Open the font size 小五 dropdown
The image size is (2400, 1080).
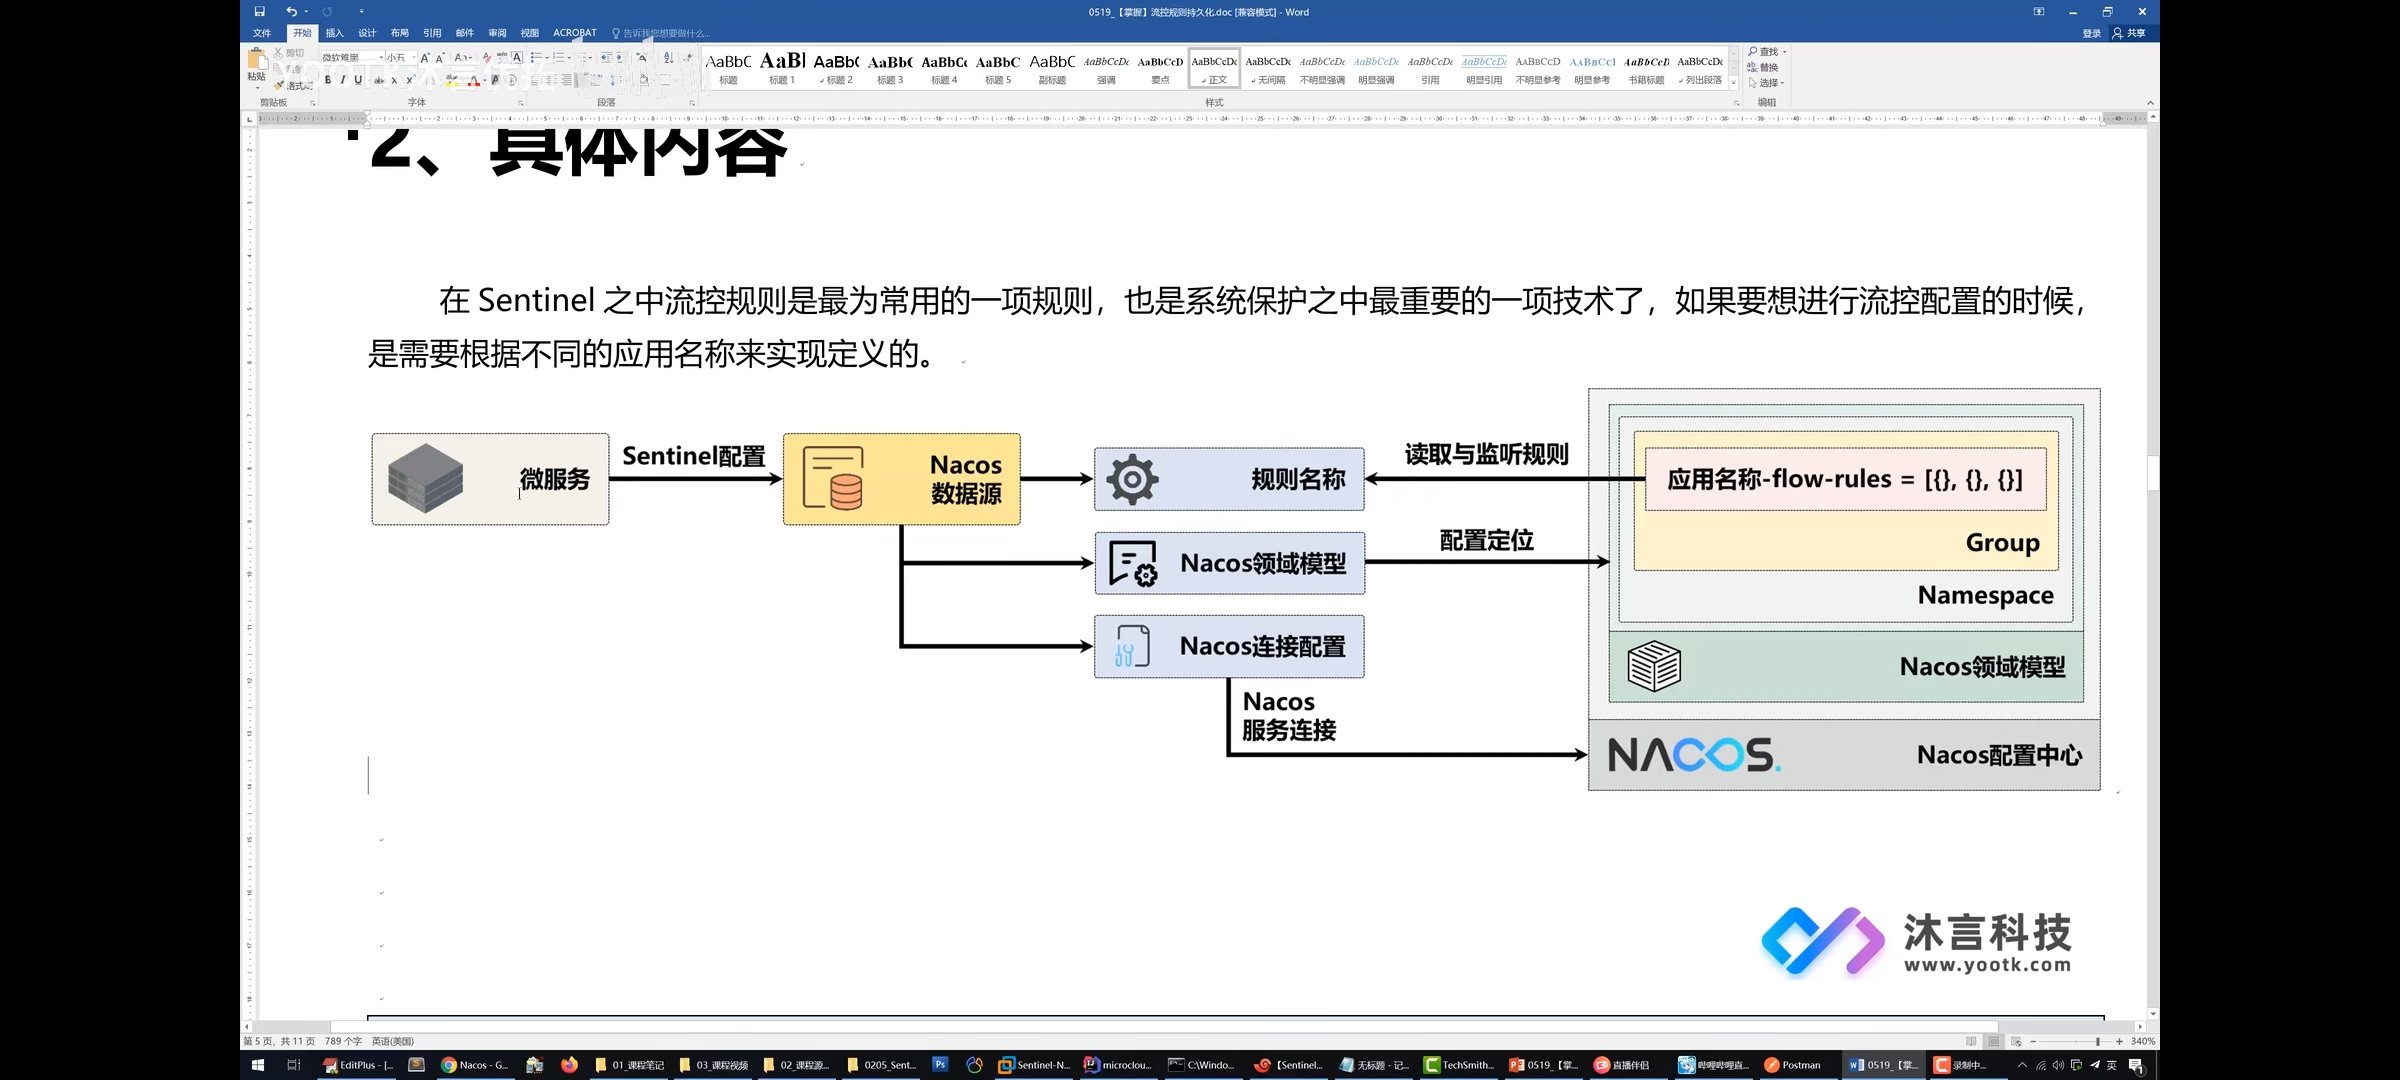click(x=413, y=57)
